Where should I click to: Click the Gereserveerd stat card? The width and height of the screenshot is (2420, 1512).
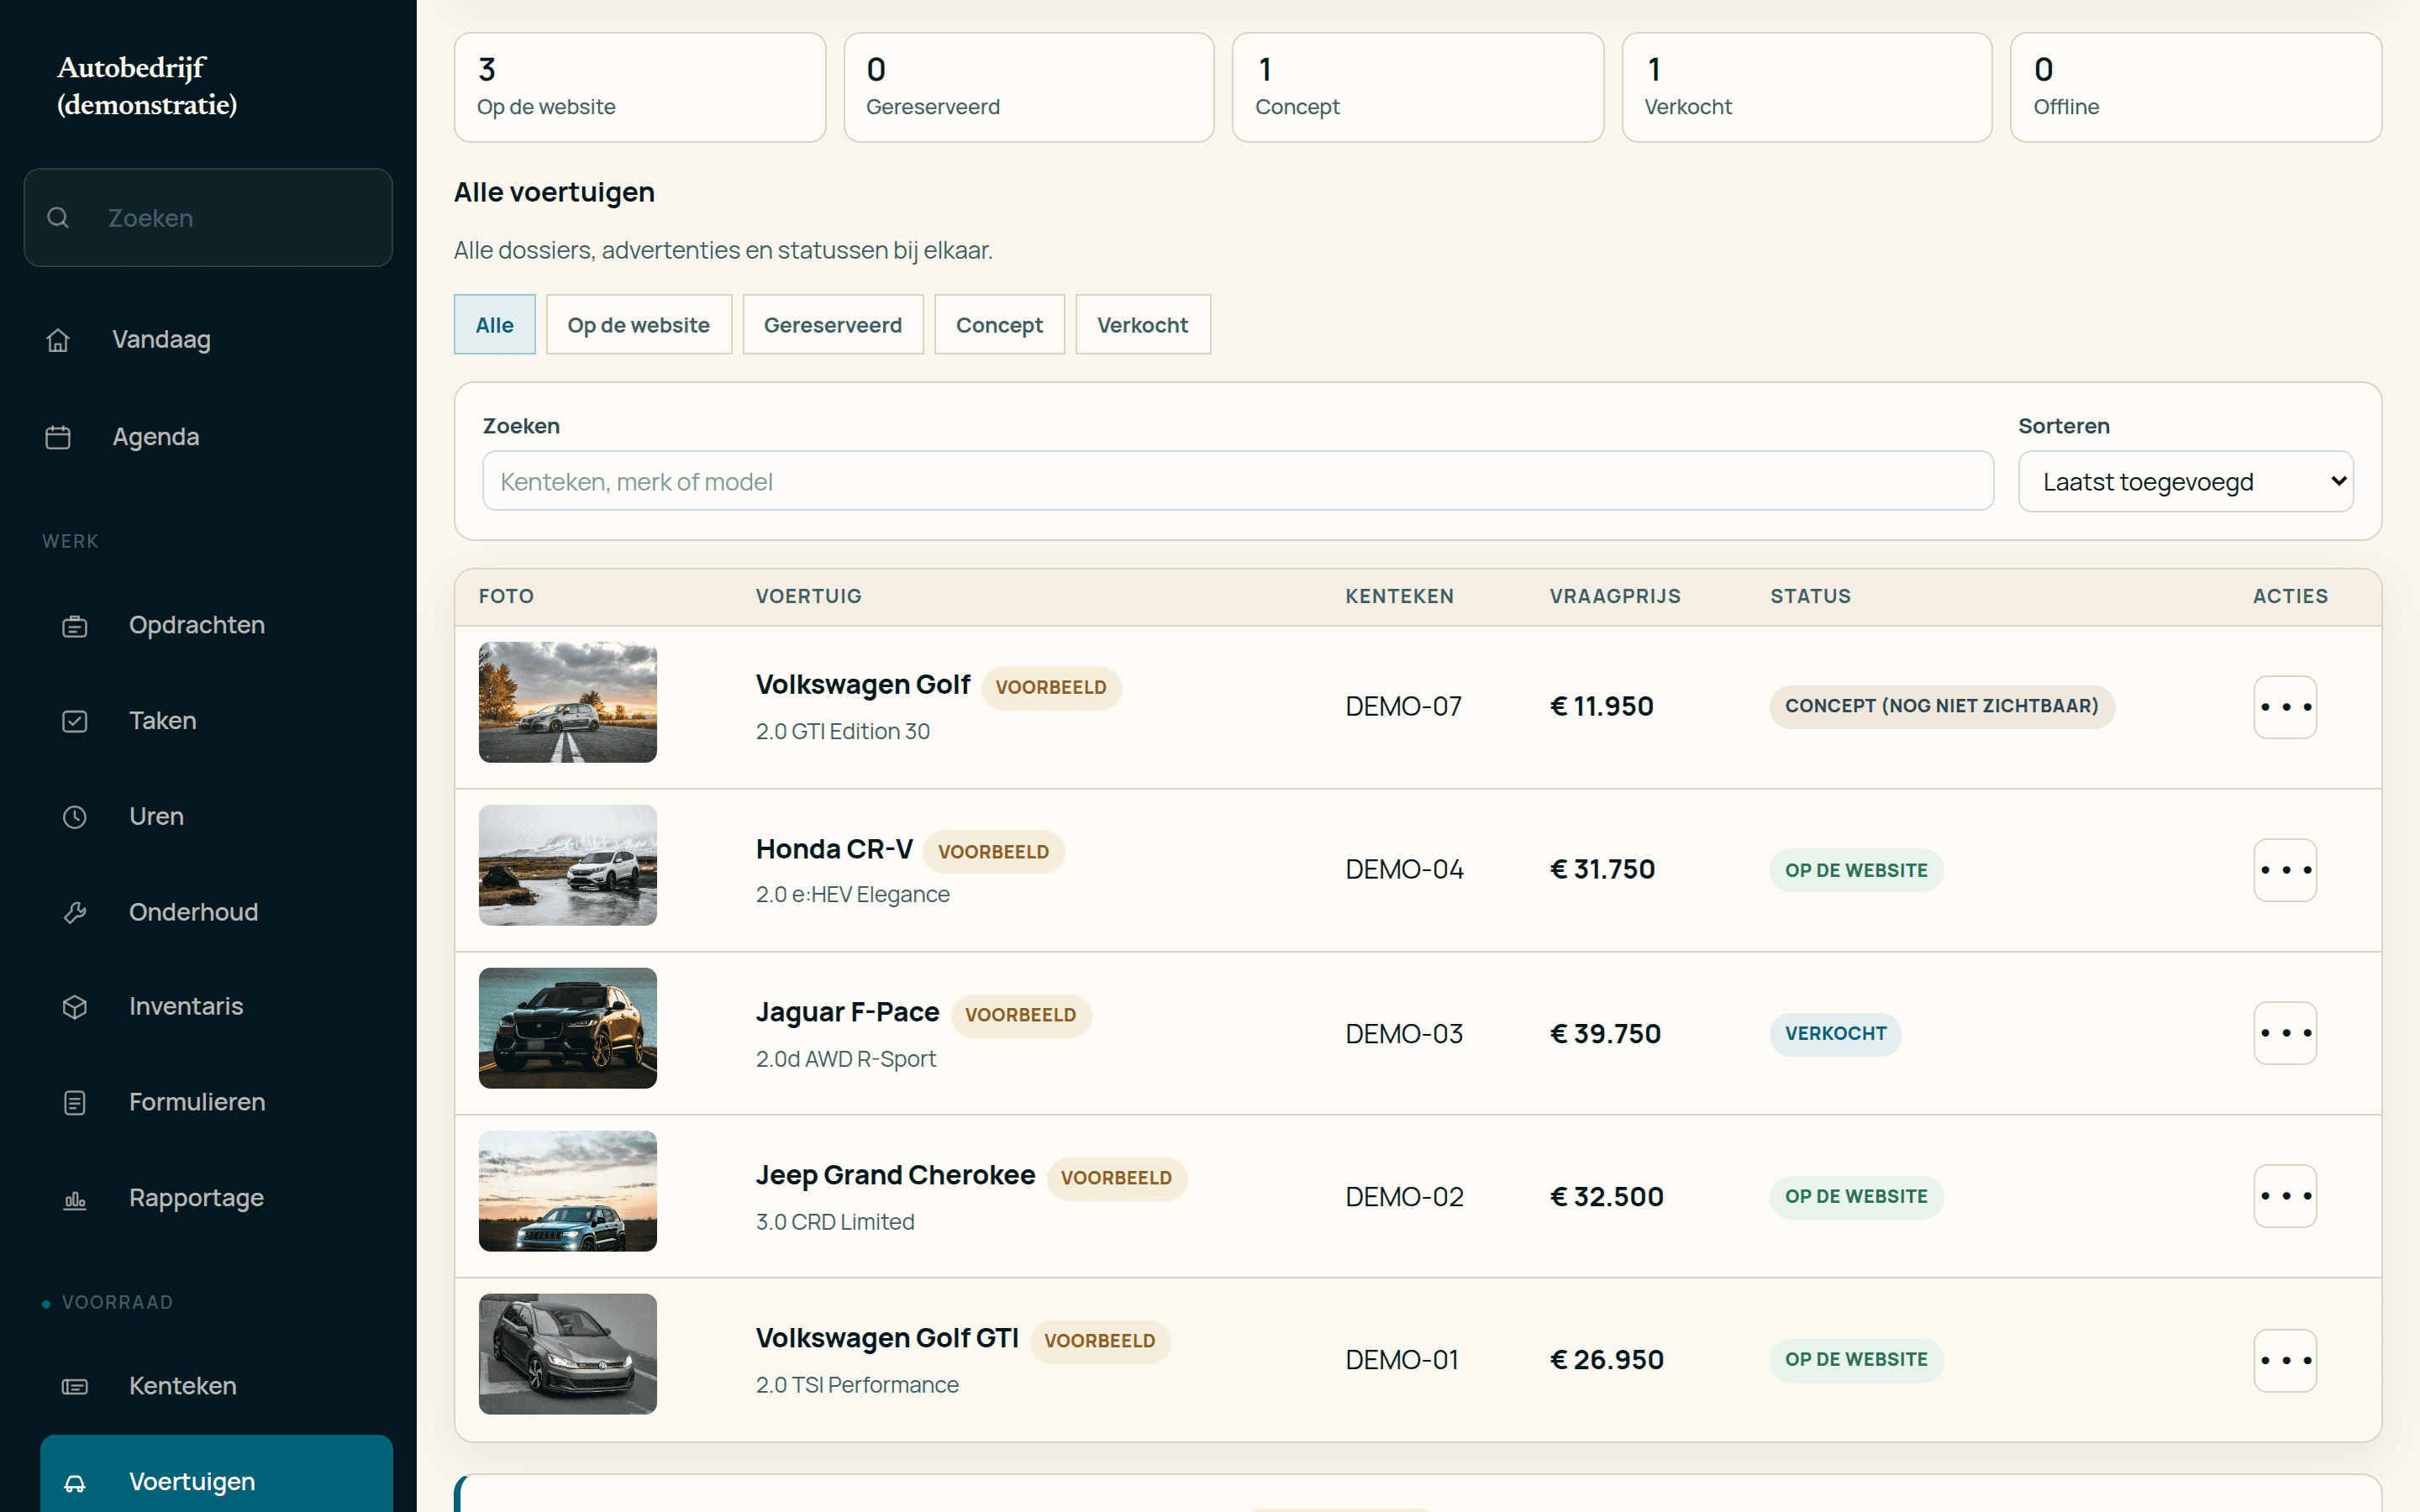coord(1029,87)
